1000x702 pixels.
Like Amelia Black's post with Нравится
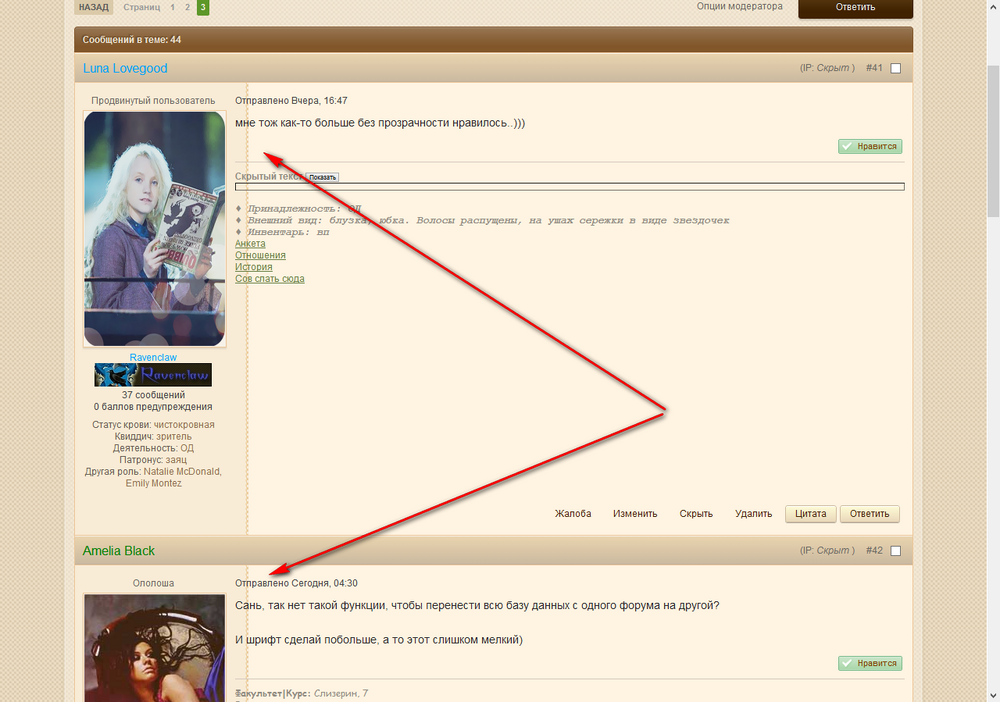(x=870, y=663)
